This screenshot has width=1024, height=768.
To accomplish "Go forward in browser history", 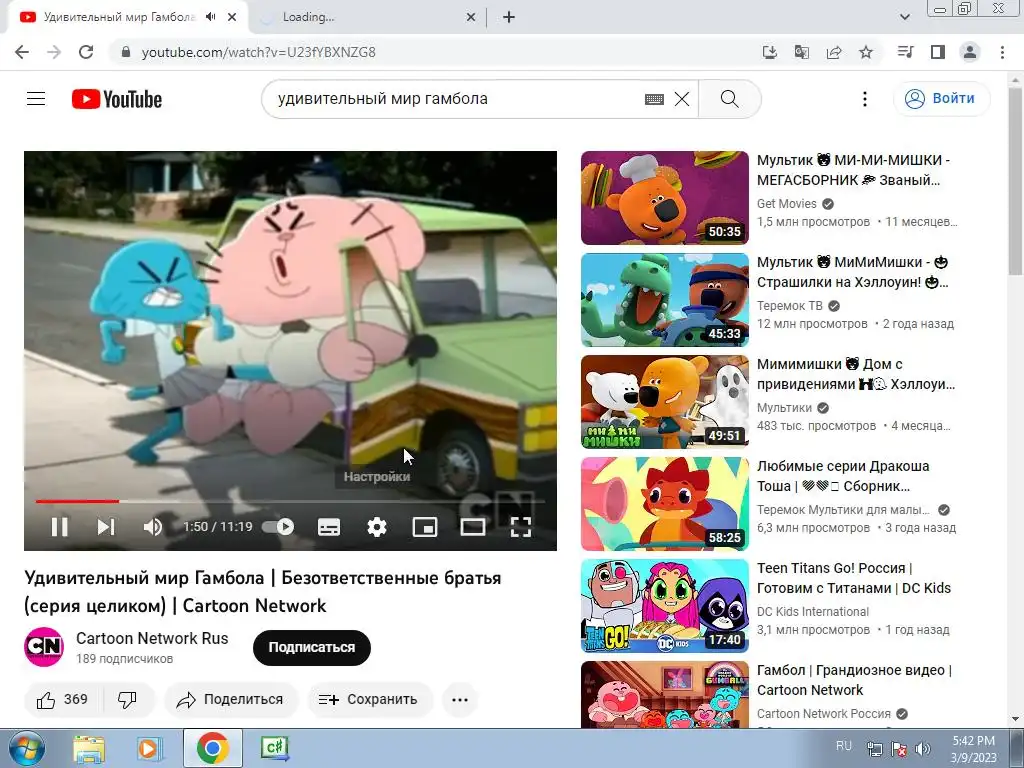I will 54,52.
